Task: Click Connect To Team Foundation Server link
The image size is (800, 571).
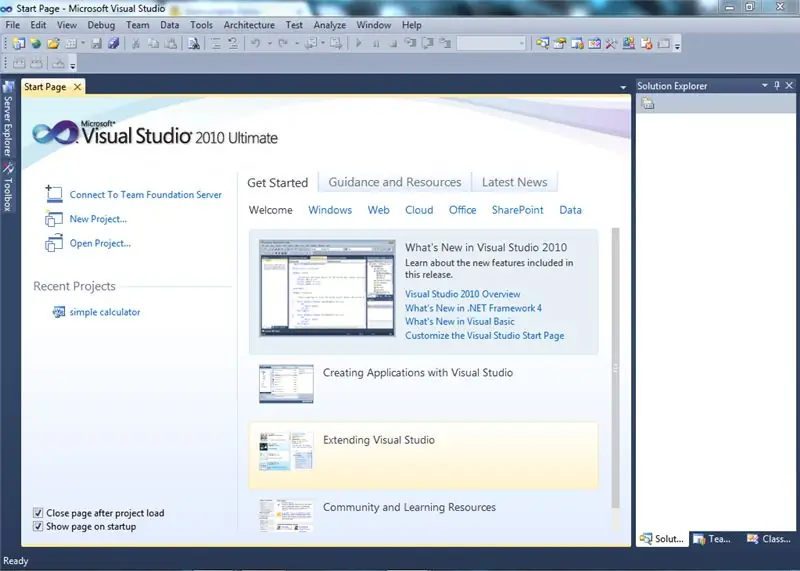Action: [x=145, y=194]
